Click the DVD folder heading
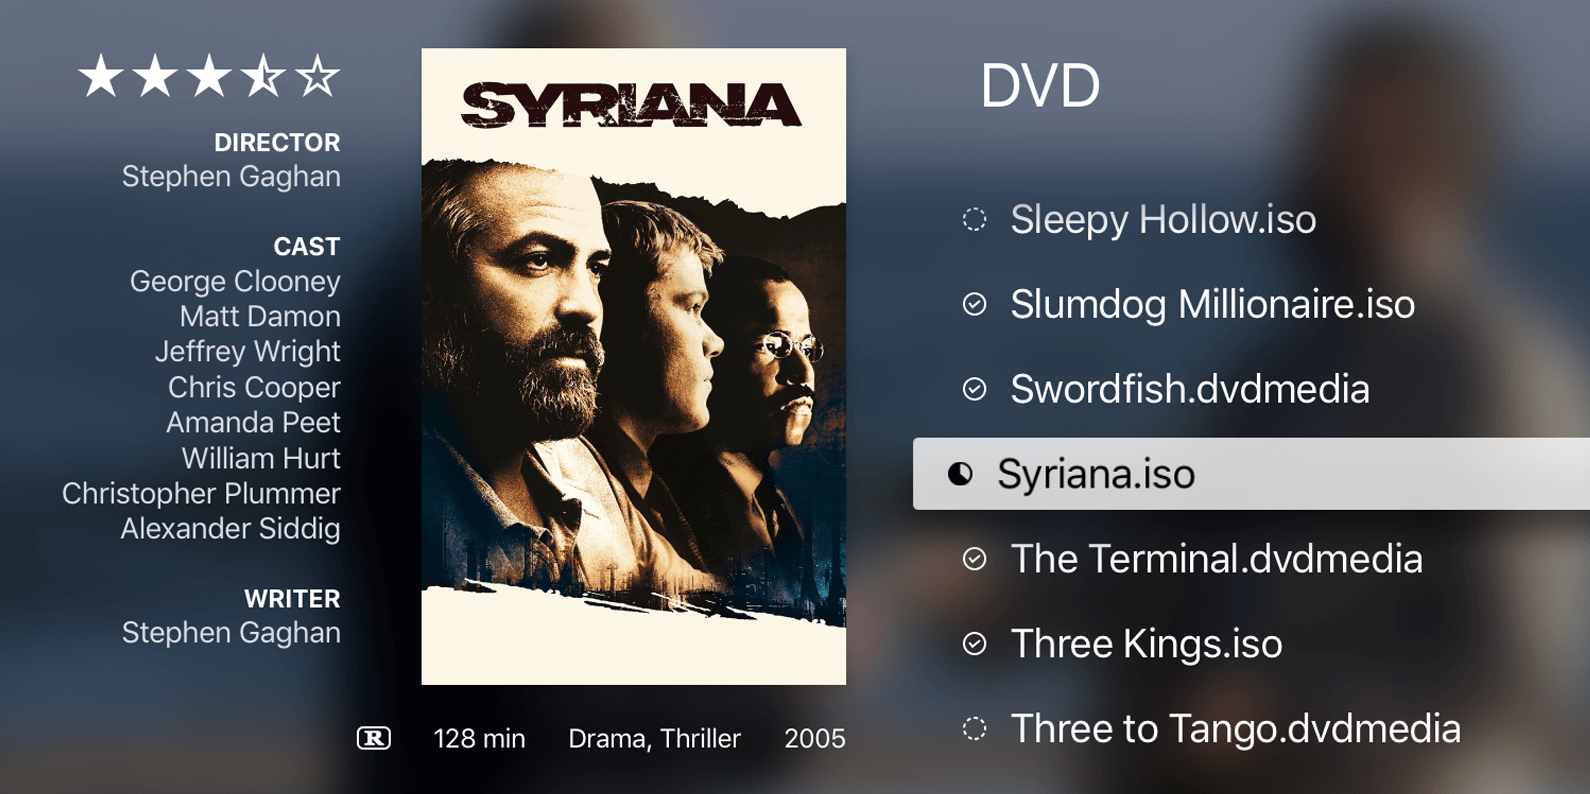This screenshot has height=794, width=1590. coord(1040,86)
